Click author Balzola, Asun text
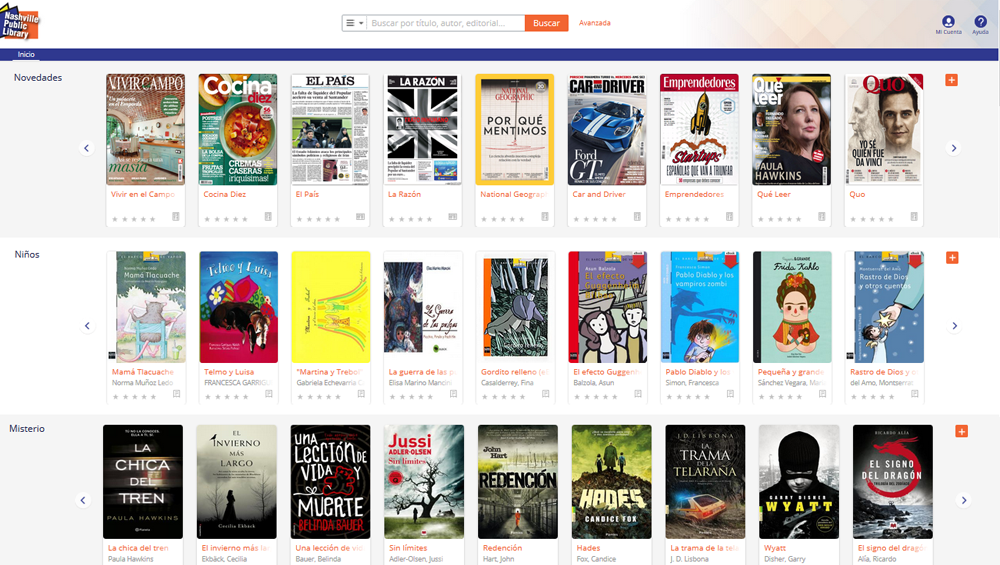1000x565 pixels. coord(594,383)
